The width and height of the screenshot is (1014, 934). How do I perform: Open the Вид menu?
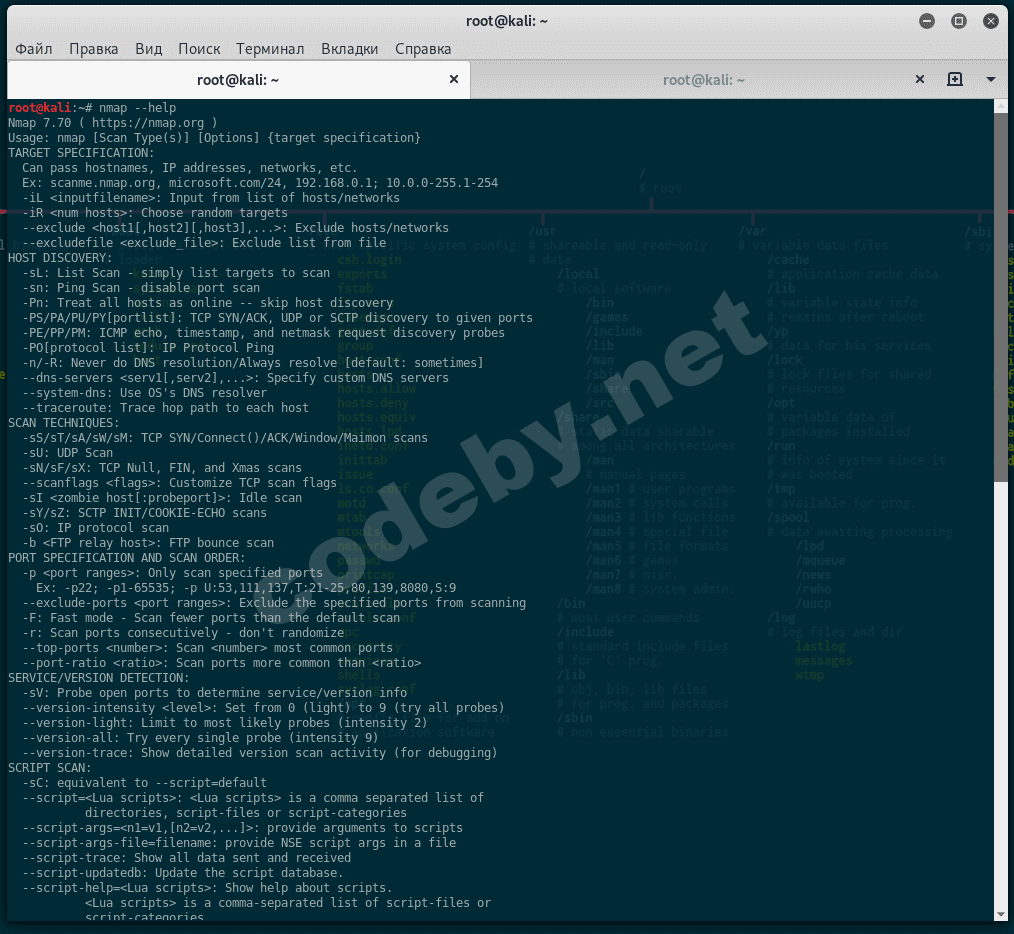click(x=149, y=49)
